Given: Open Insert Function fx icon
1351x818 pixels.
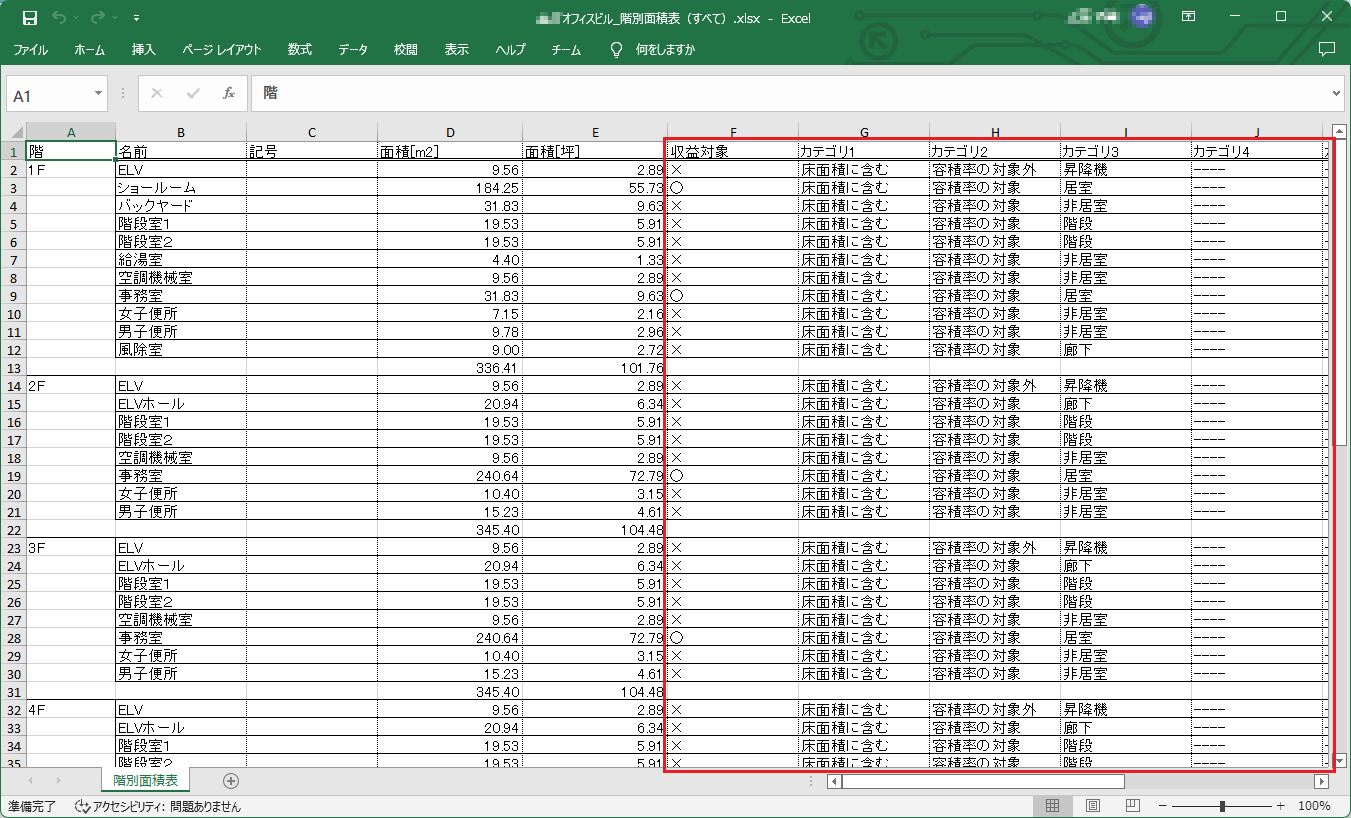Looking at the screenshot, I should click(228, 93).
